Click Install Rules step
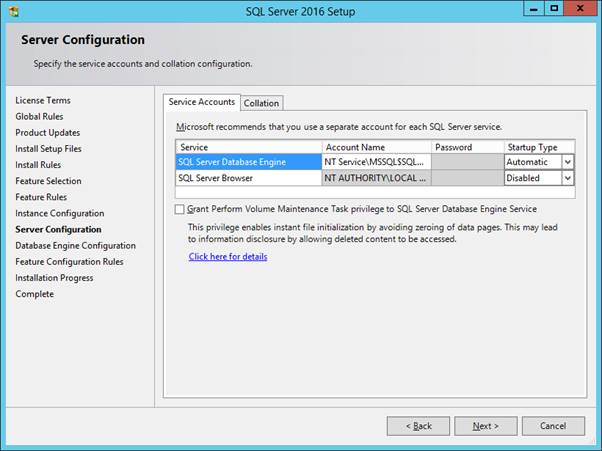Image resolution: width=602 pixels, height=451 pixels. tap(38, 165)
